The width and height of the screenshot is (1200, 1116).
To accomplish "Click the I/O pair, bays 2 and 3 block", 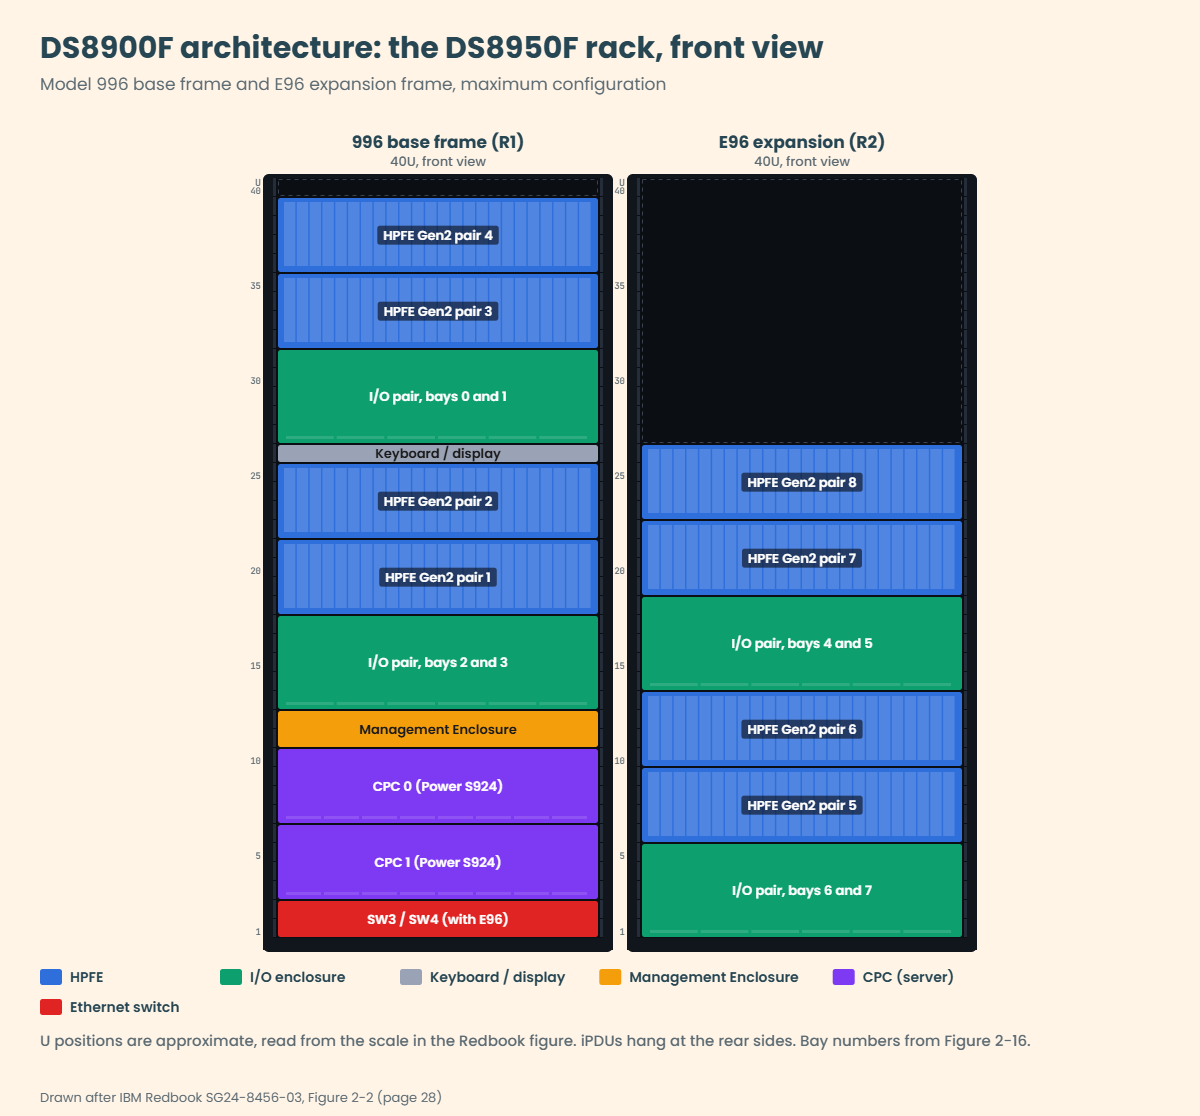I will [x=438, y=662].
